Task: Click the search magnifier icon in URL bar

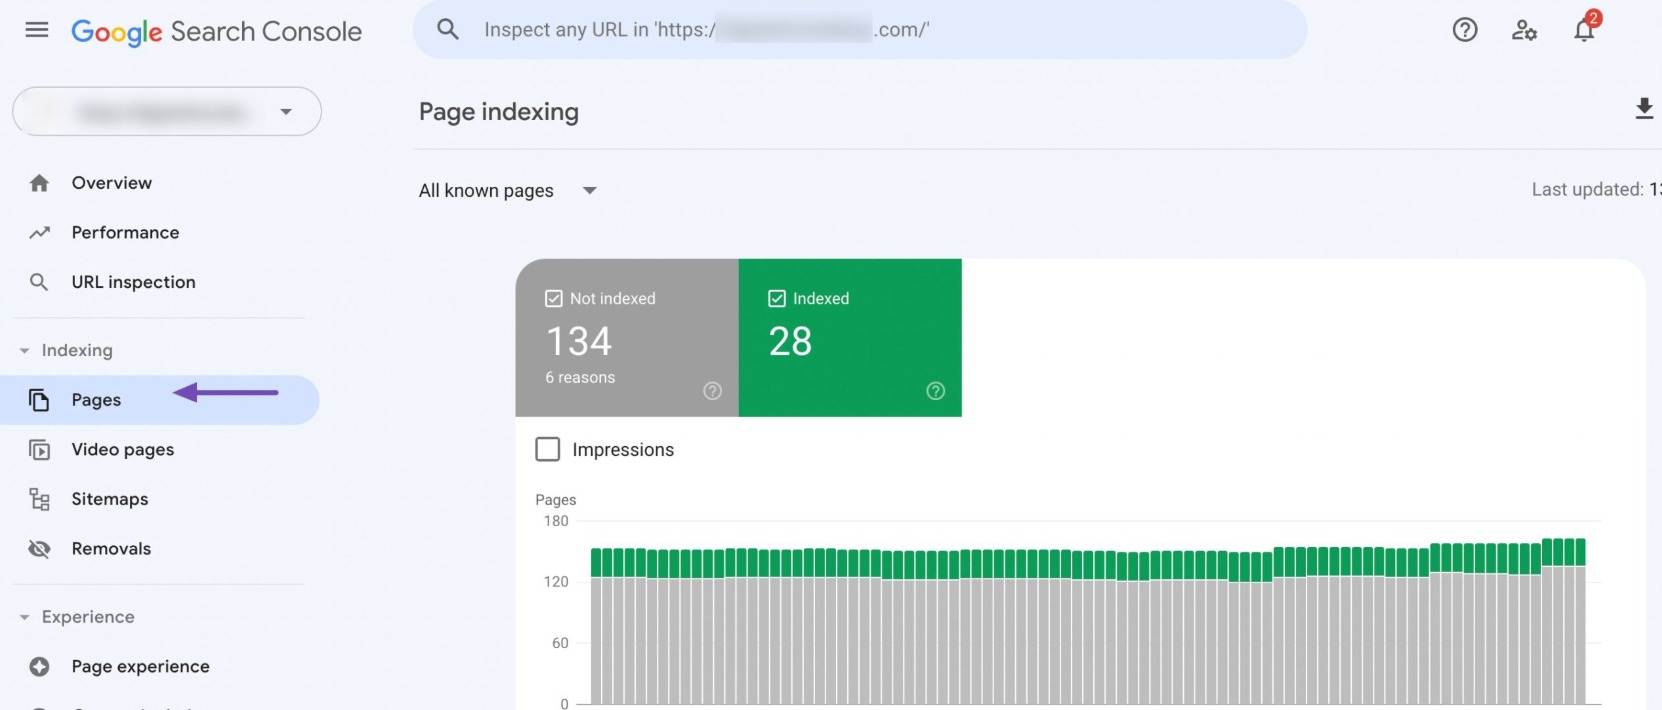Action: coord(448,30)
